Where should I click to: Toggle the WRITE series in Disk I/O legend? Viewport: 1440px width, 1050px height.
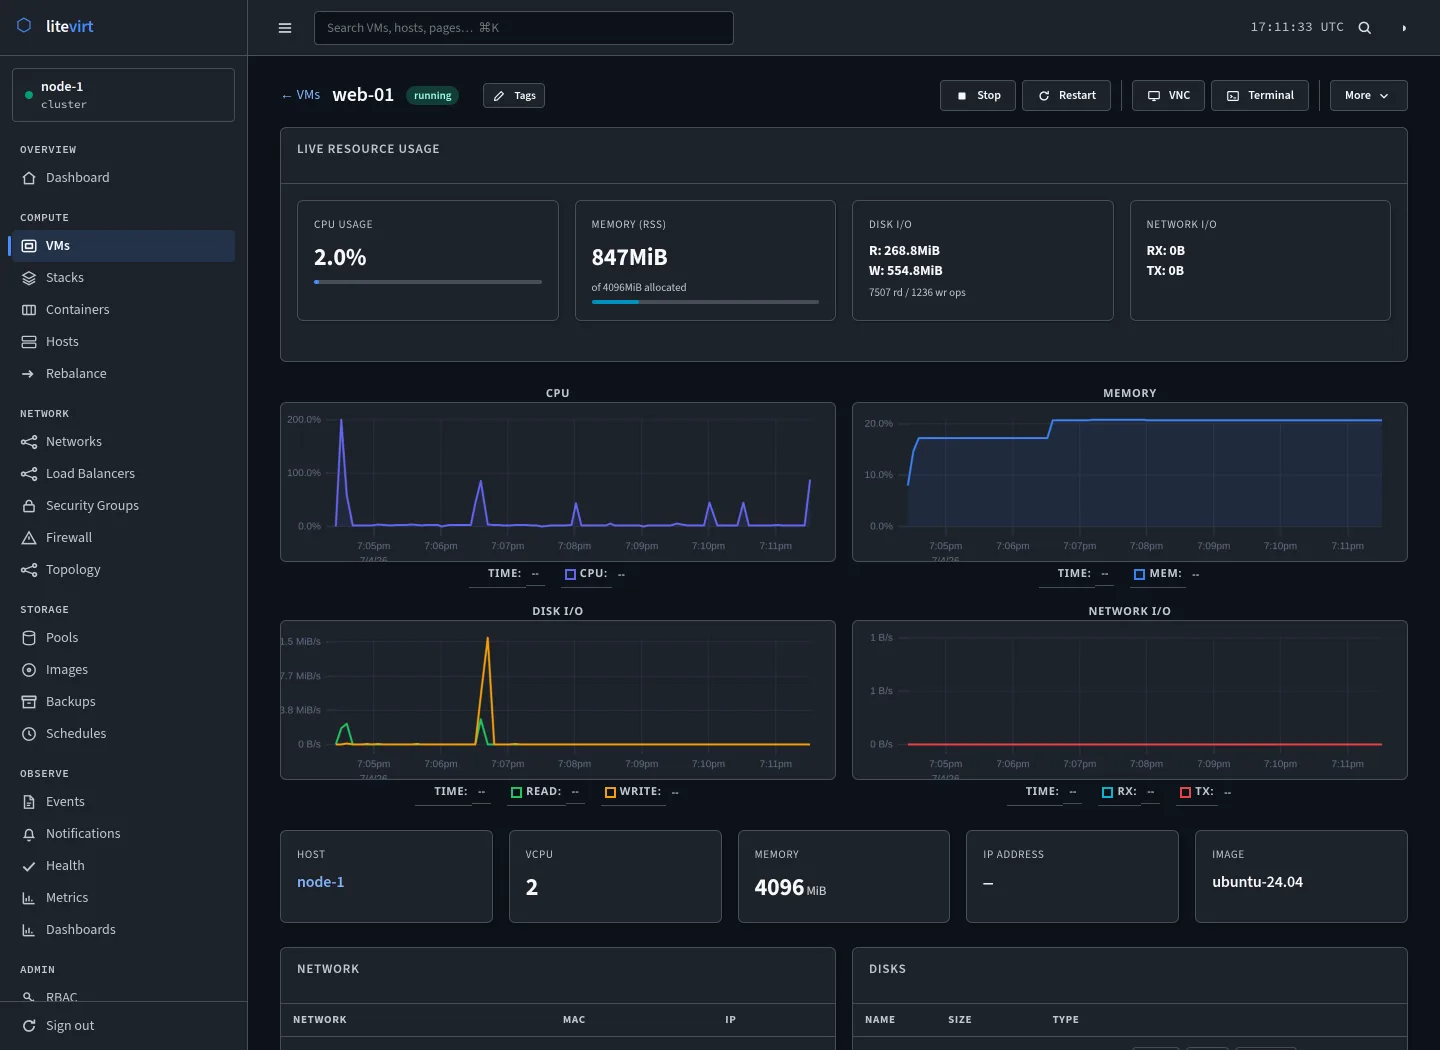pyautogui.click(x=610, y=793)
